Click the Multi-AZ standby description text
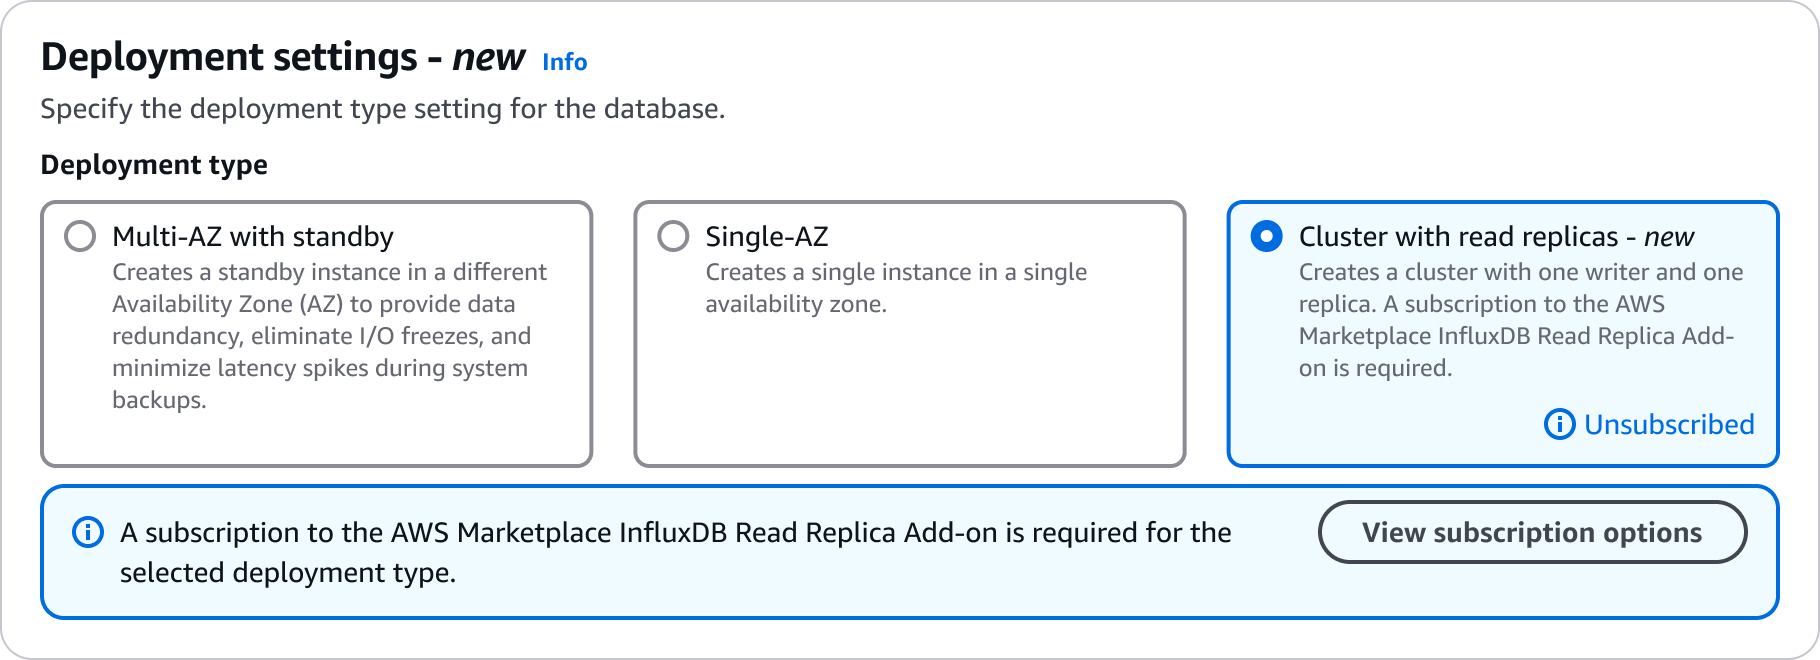 329,336
